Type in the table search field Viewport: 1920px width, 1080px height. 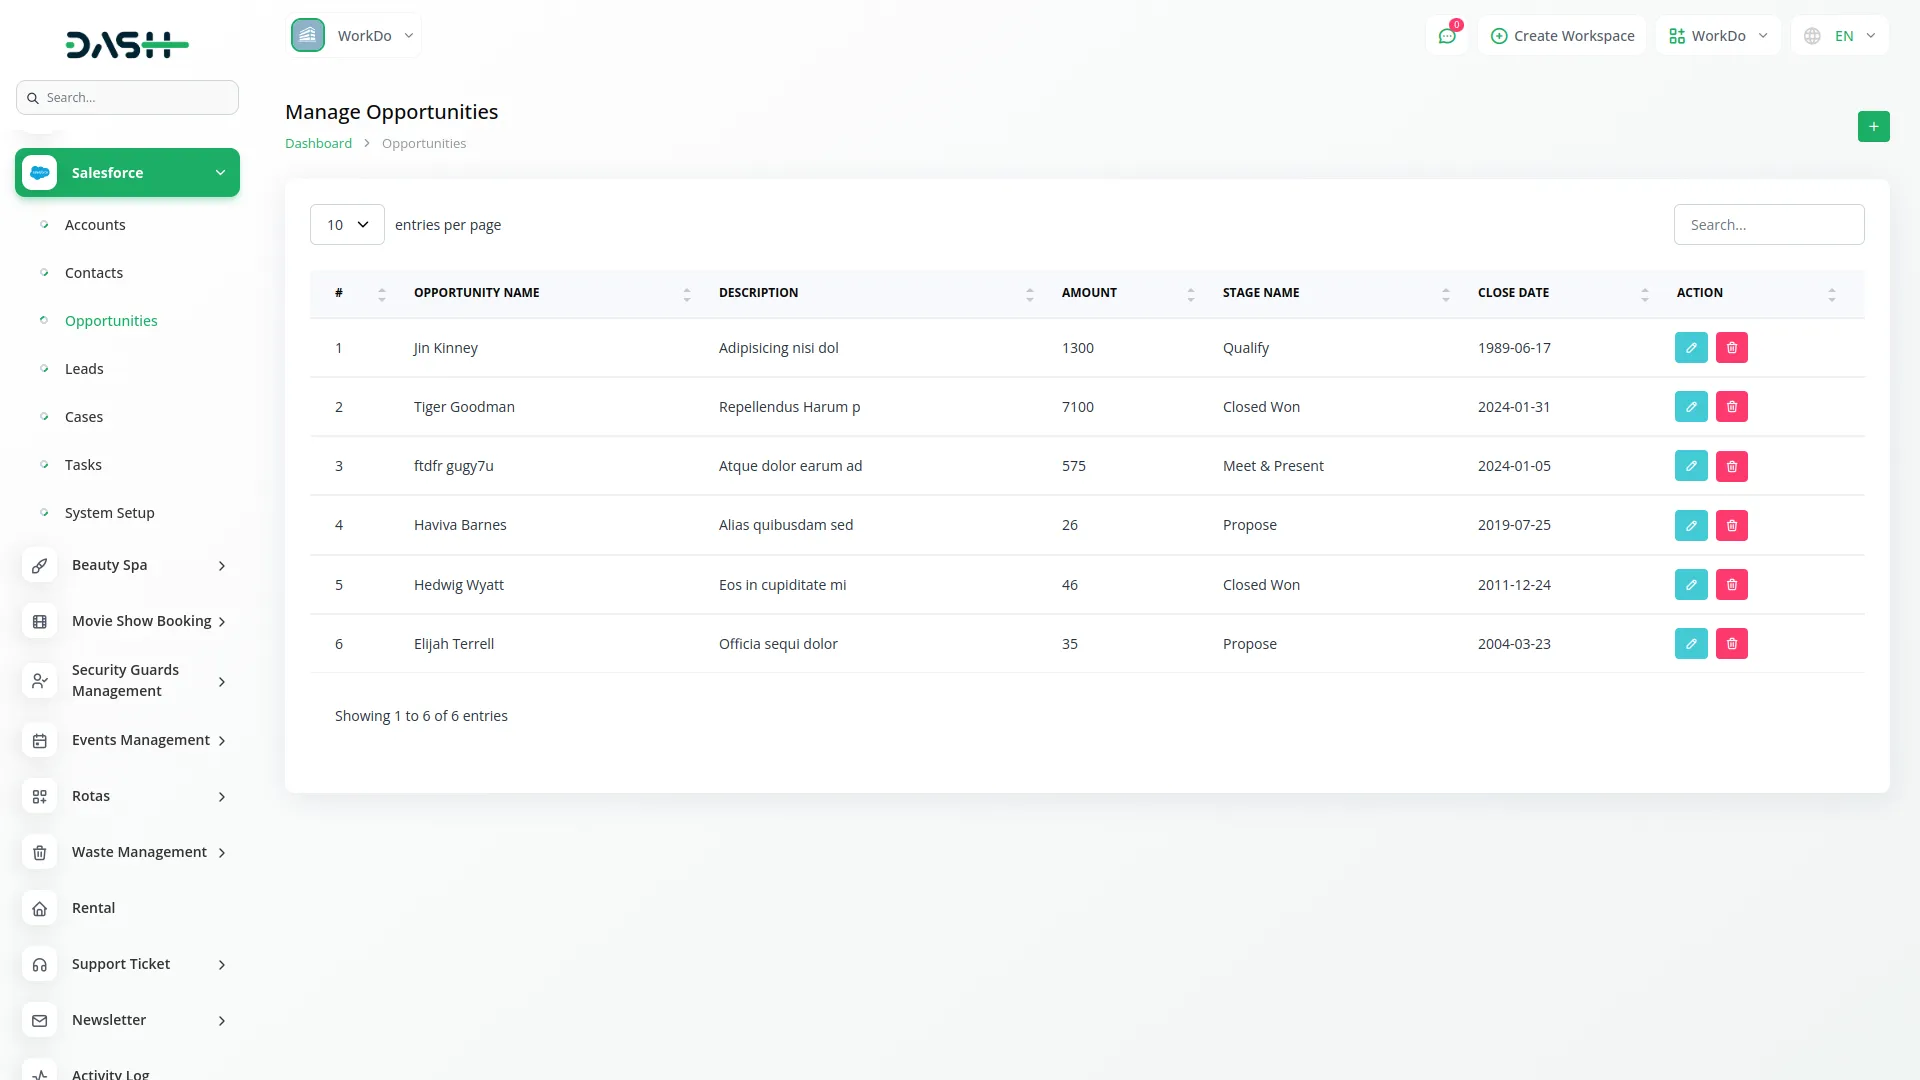pos(1768,224)
